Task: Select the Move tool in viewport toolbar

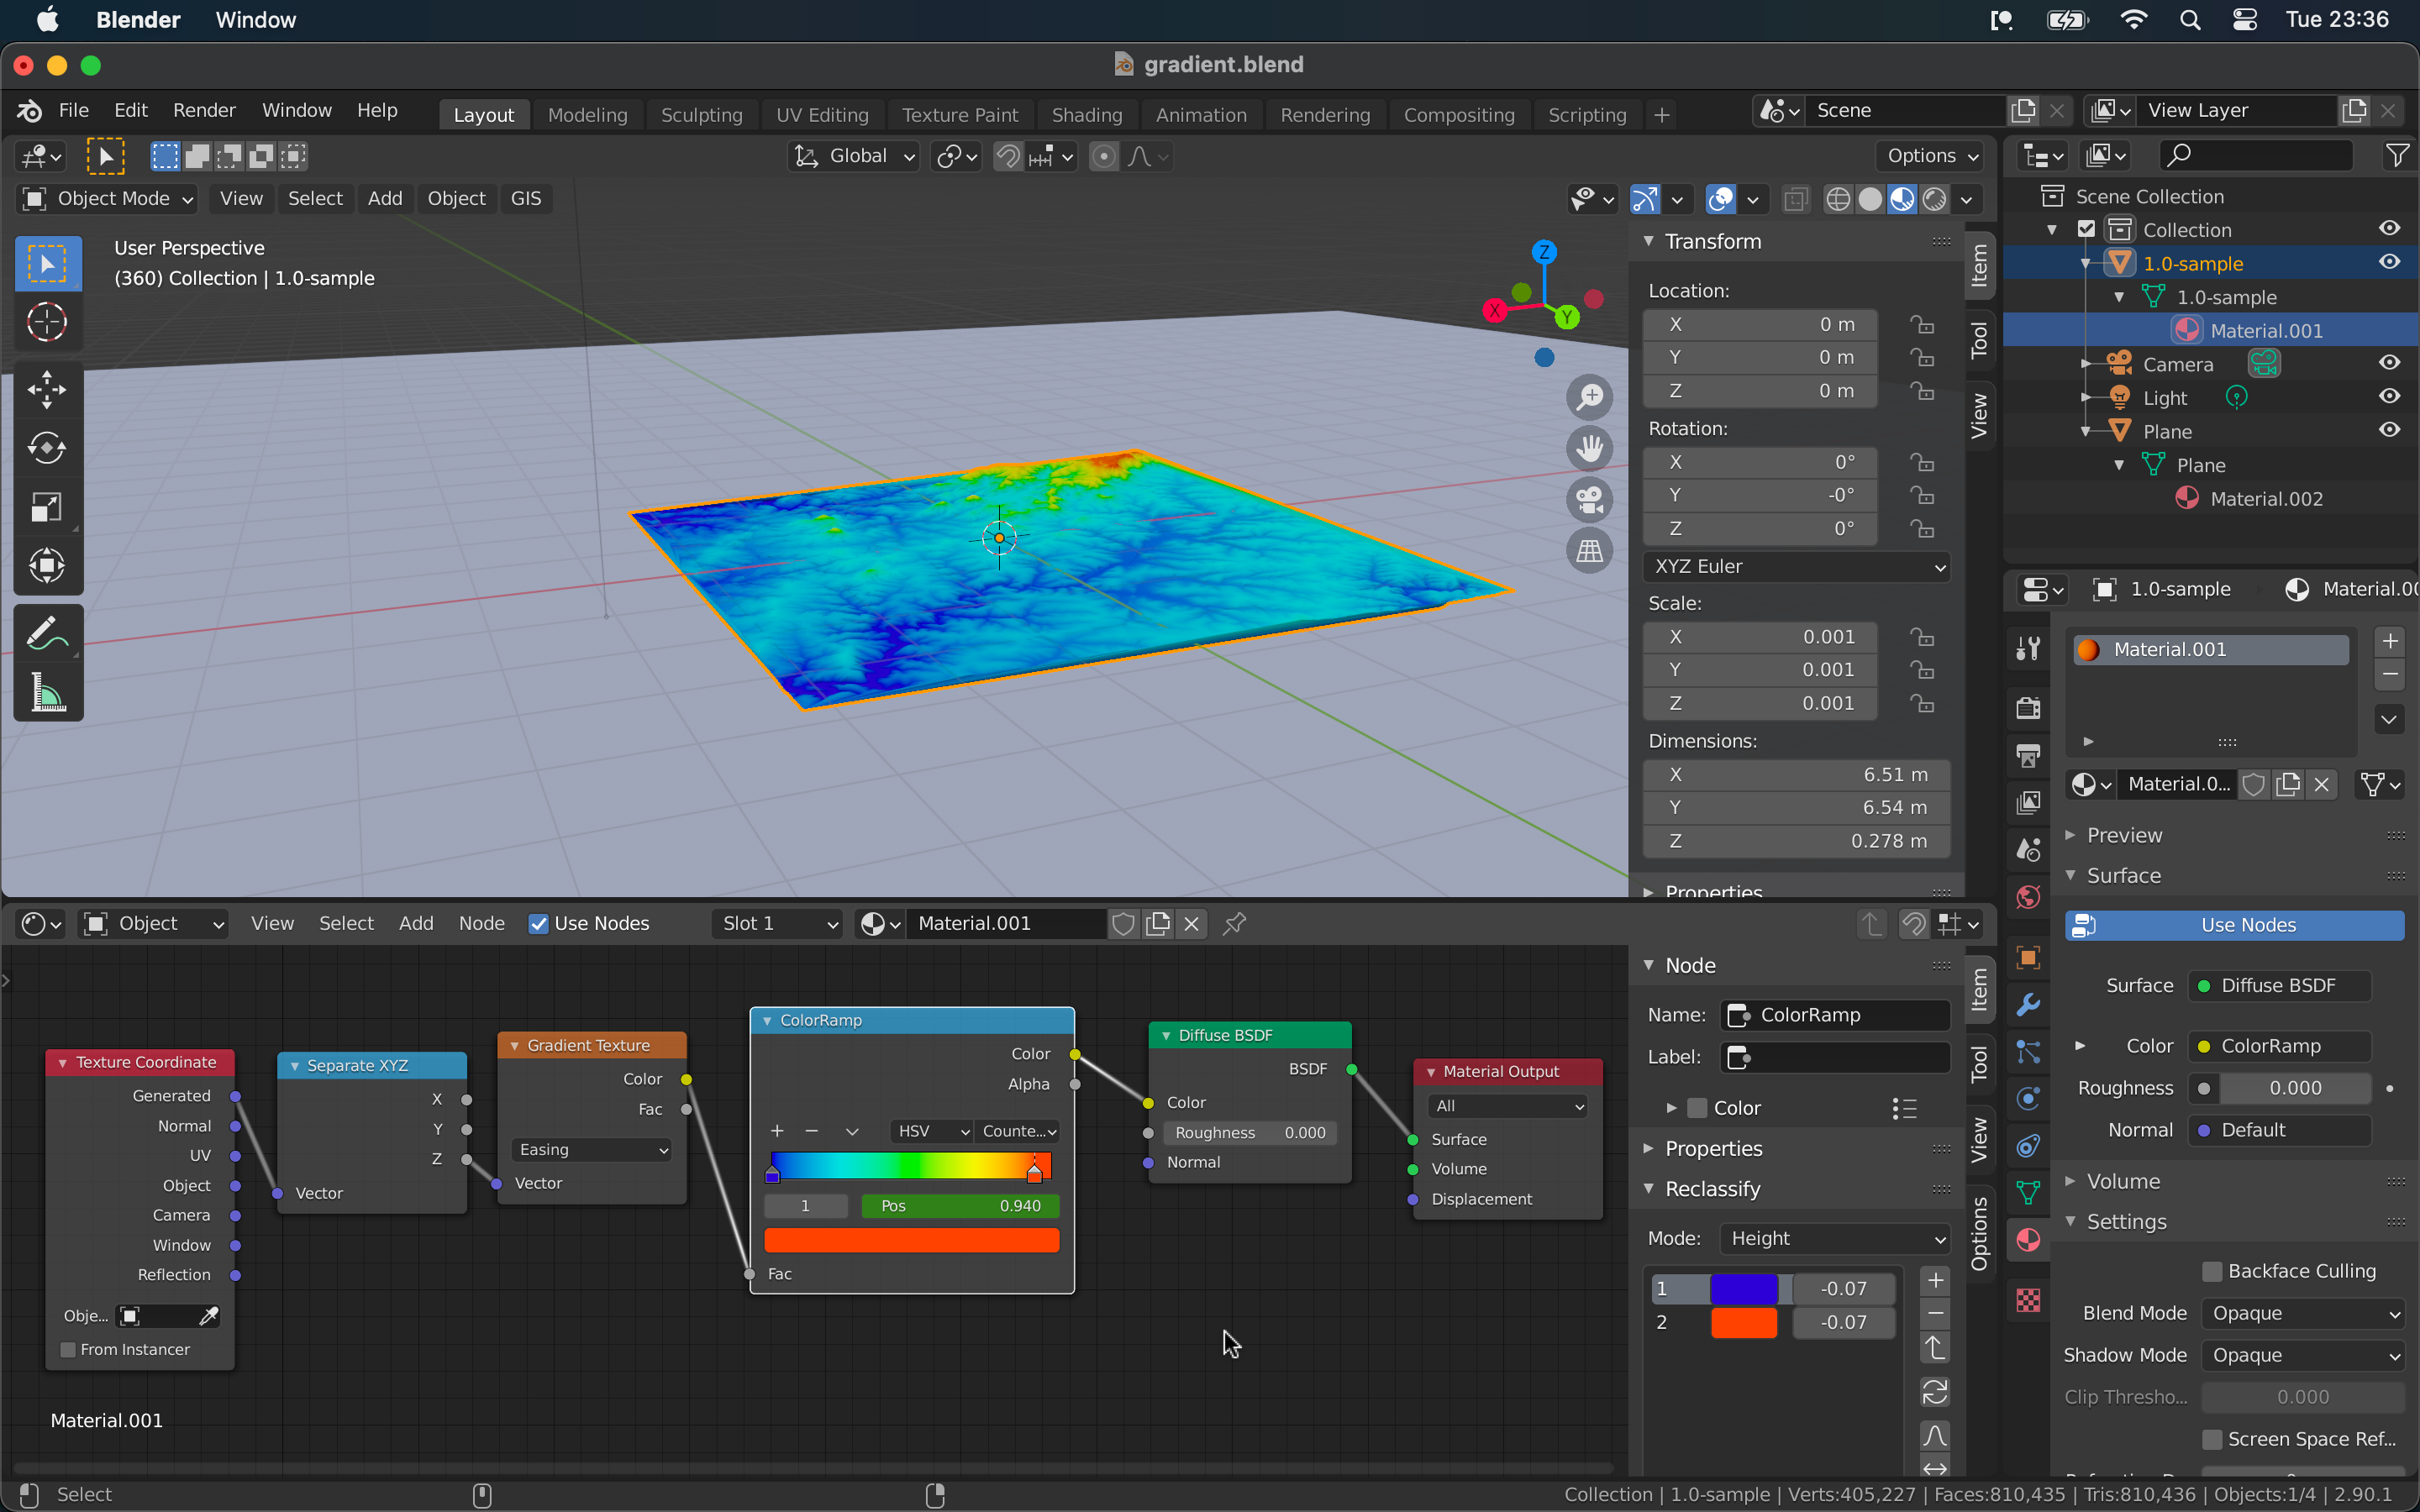Action: 47,389
